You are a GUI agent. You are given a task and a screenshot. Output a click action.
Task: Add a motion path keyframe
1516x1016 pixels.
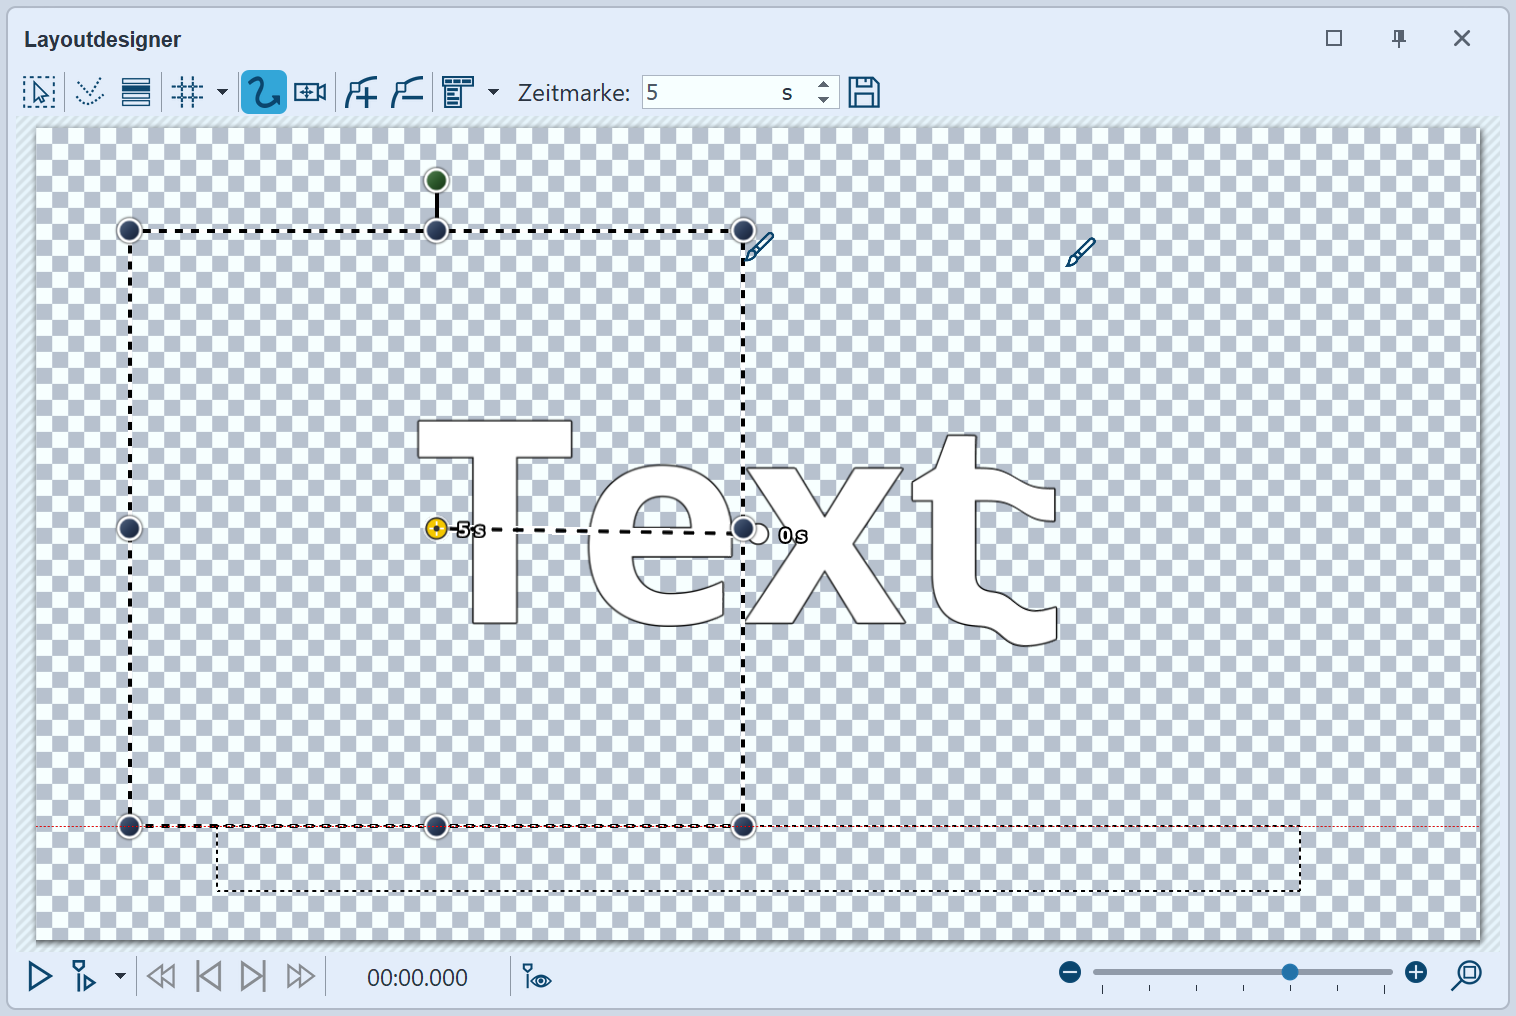(x=361, y=93)
